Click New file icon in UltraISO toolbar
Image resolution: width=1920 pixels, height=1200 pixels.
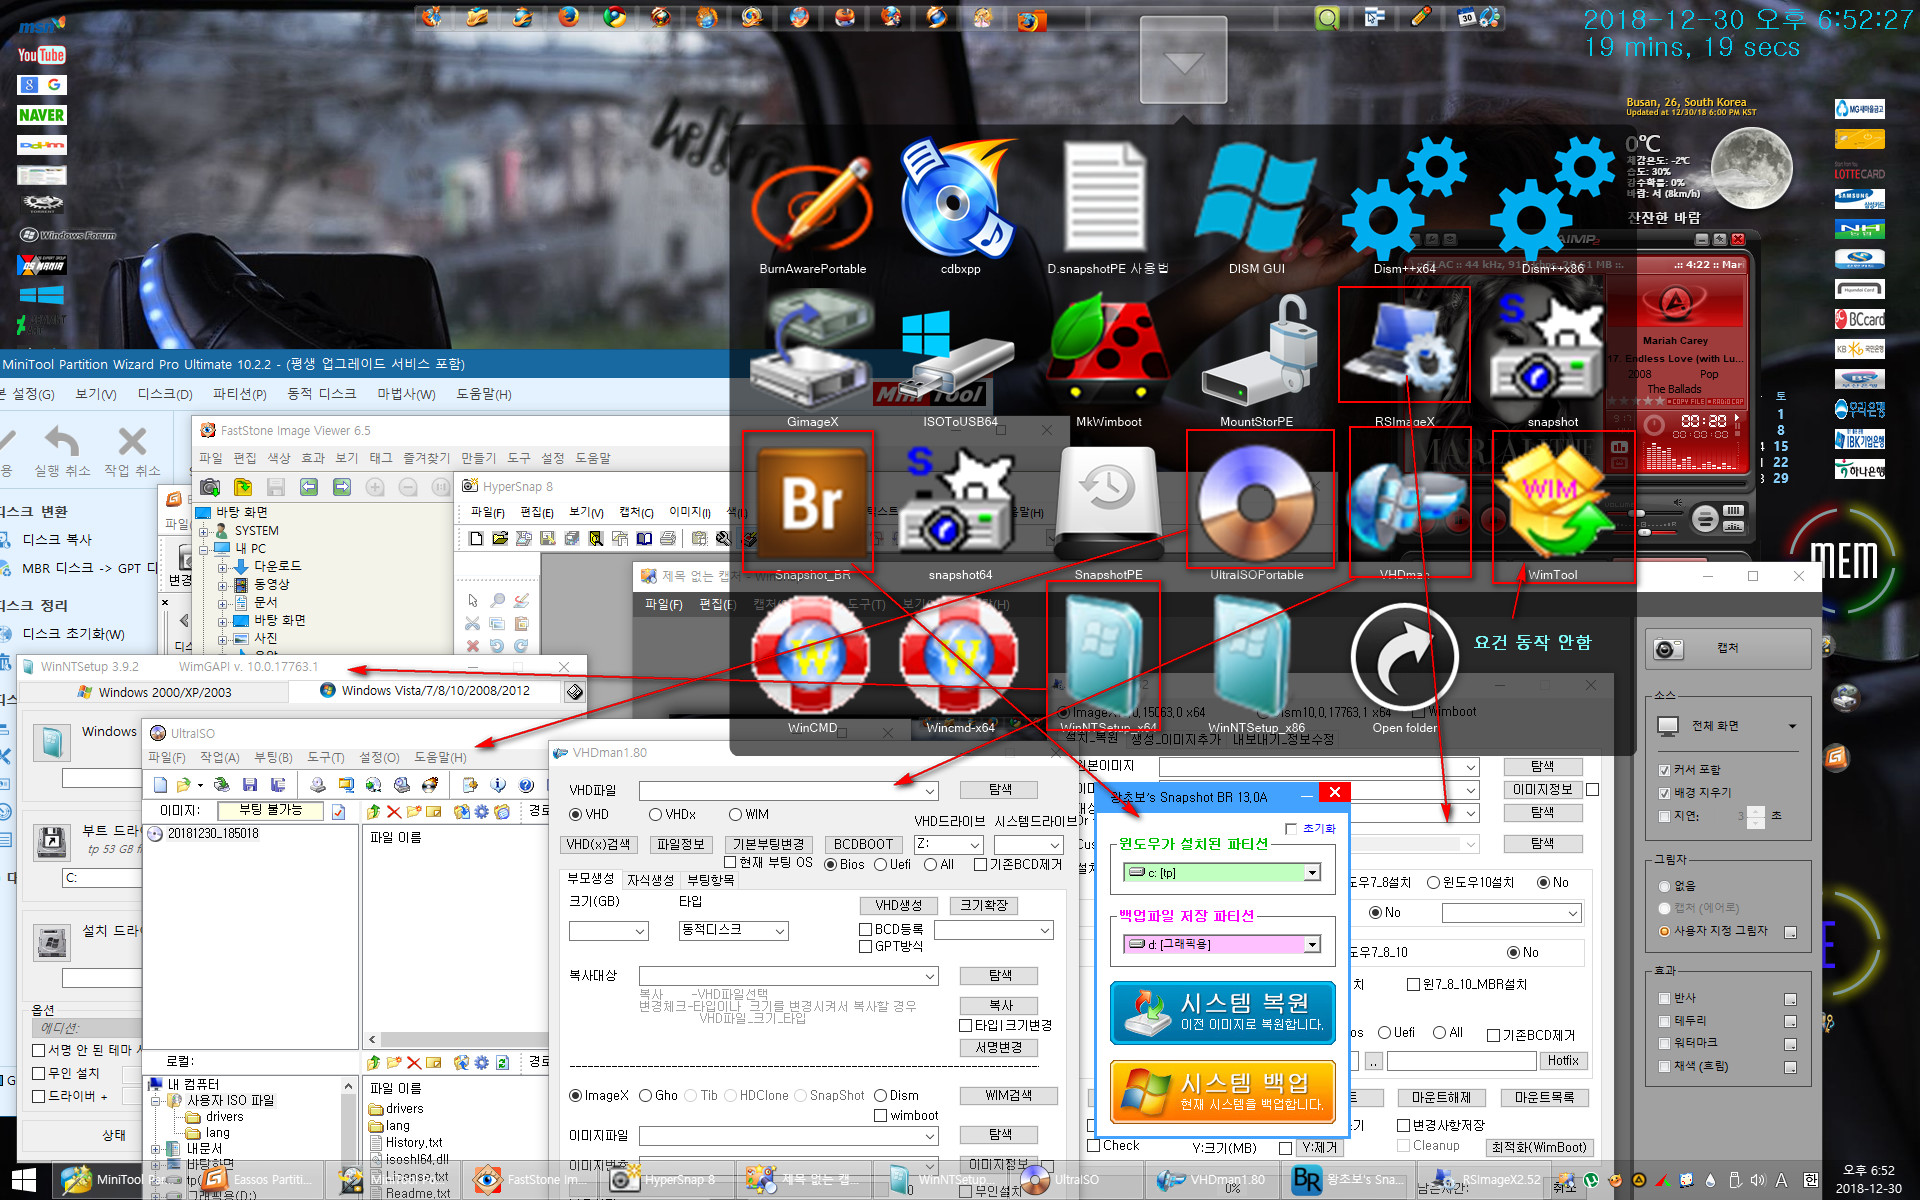pyautogui.click(x=160, y=785)
